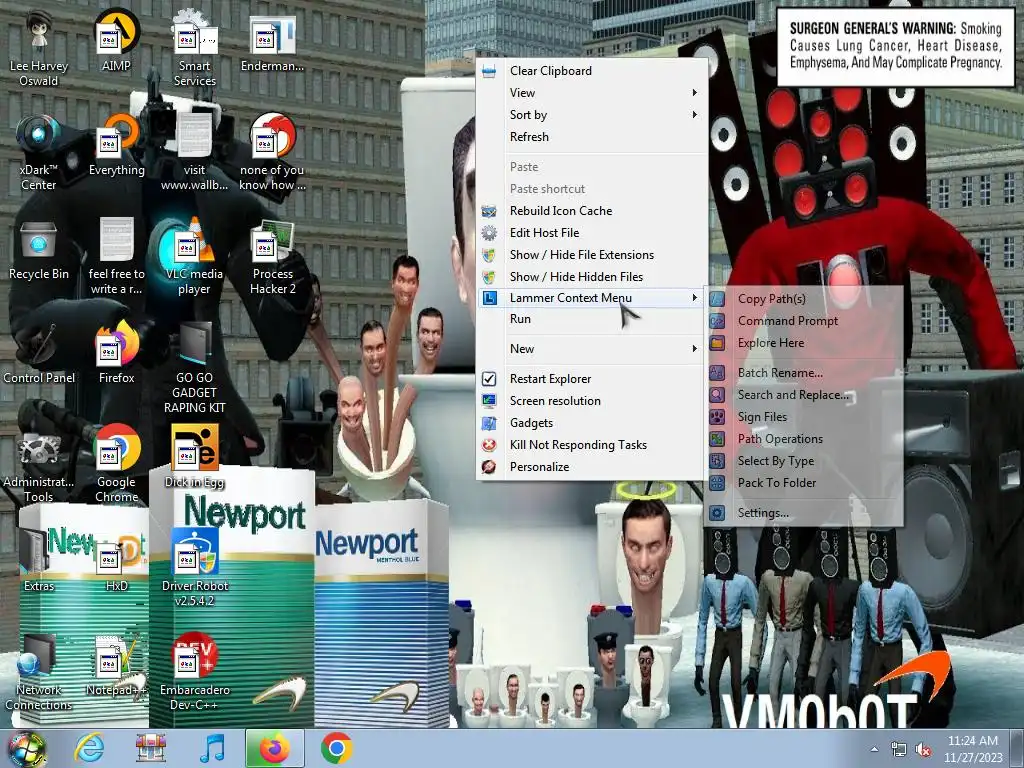Choose Select By Type submenu entry

coord(804,461)
